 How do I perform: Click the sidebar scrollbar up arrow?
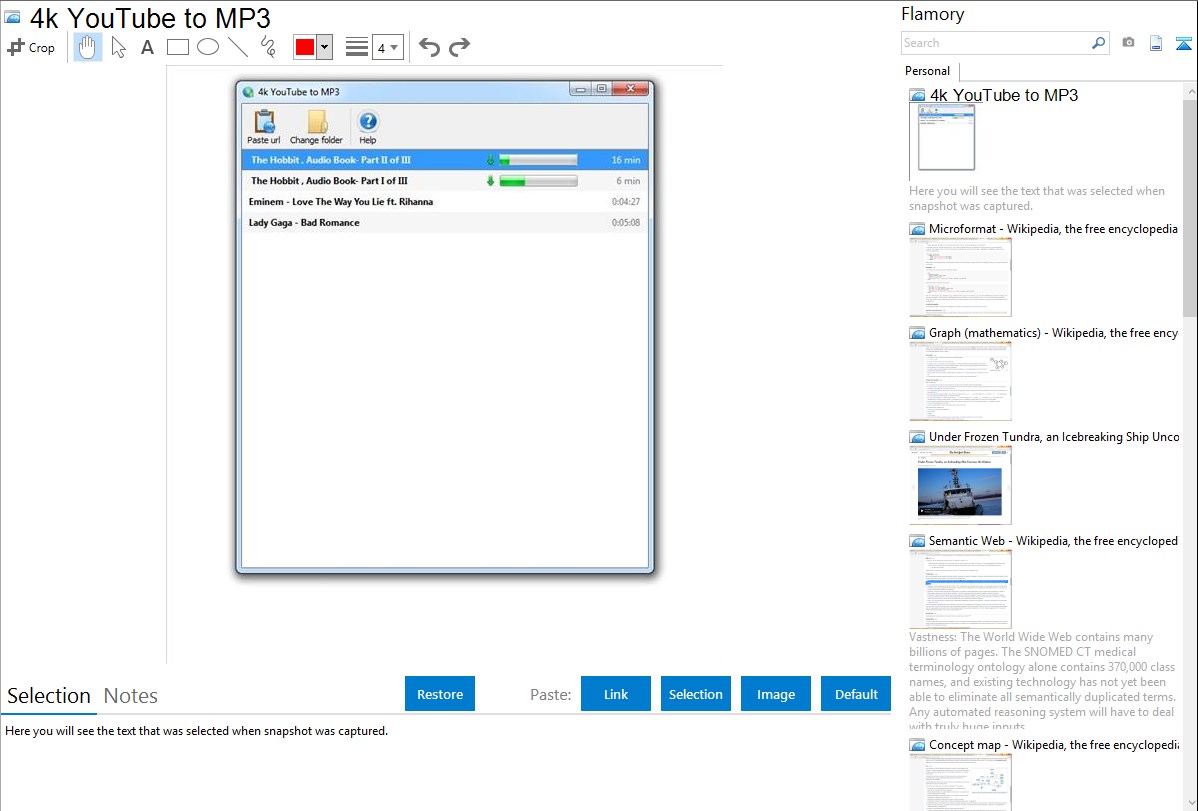1190,90
